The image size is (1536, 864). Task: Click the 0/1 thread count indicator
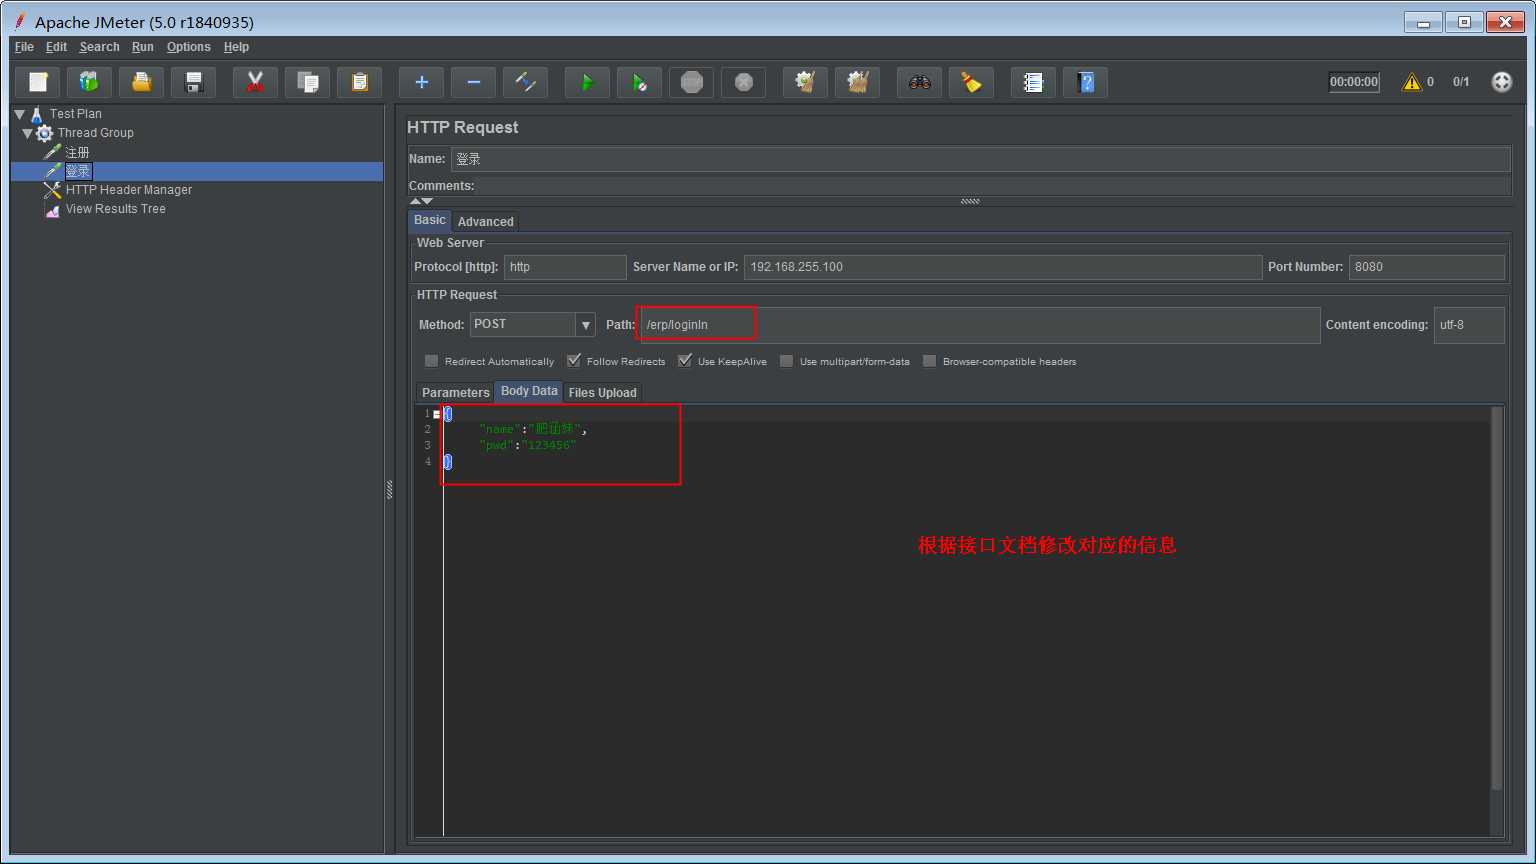tap(1461, 82)
